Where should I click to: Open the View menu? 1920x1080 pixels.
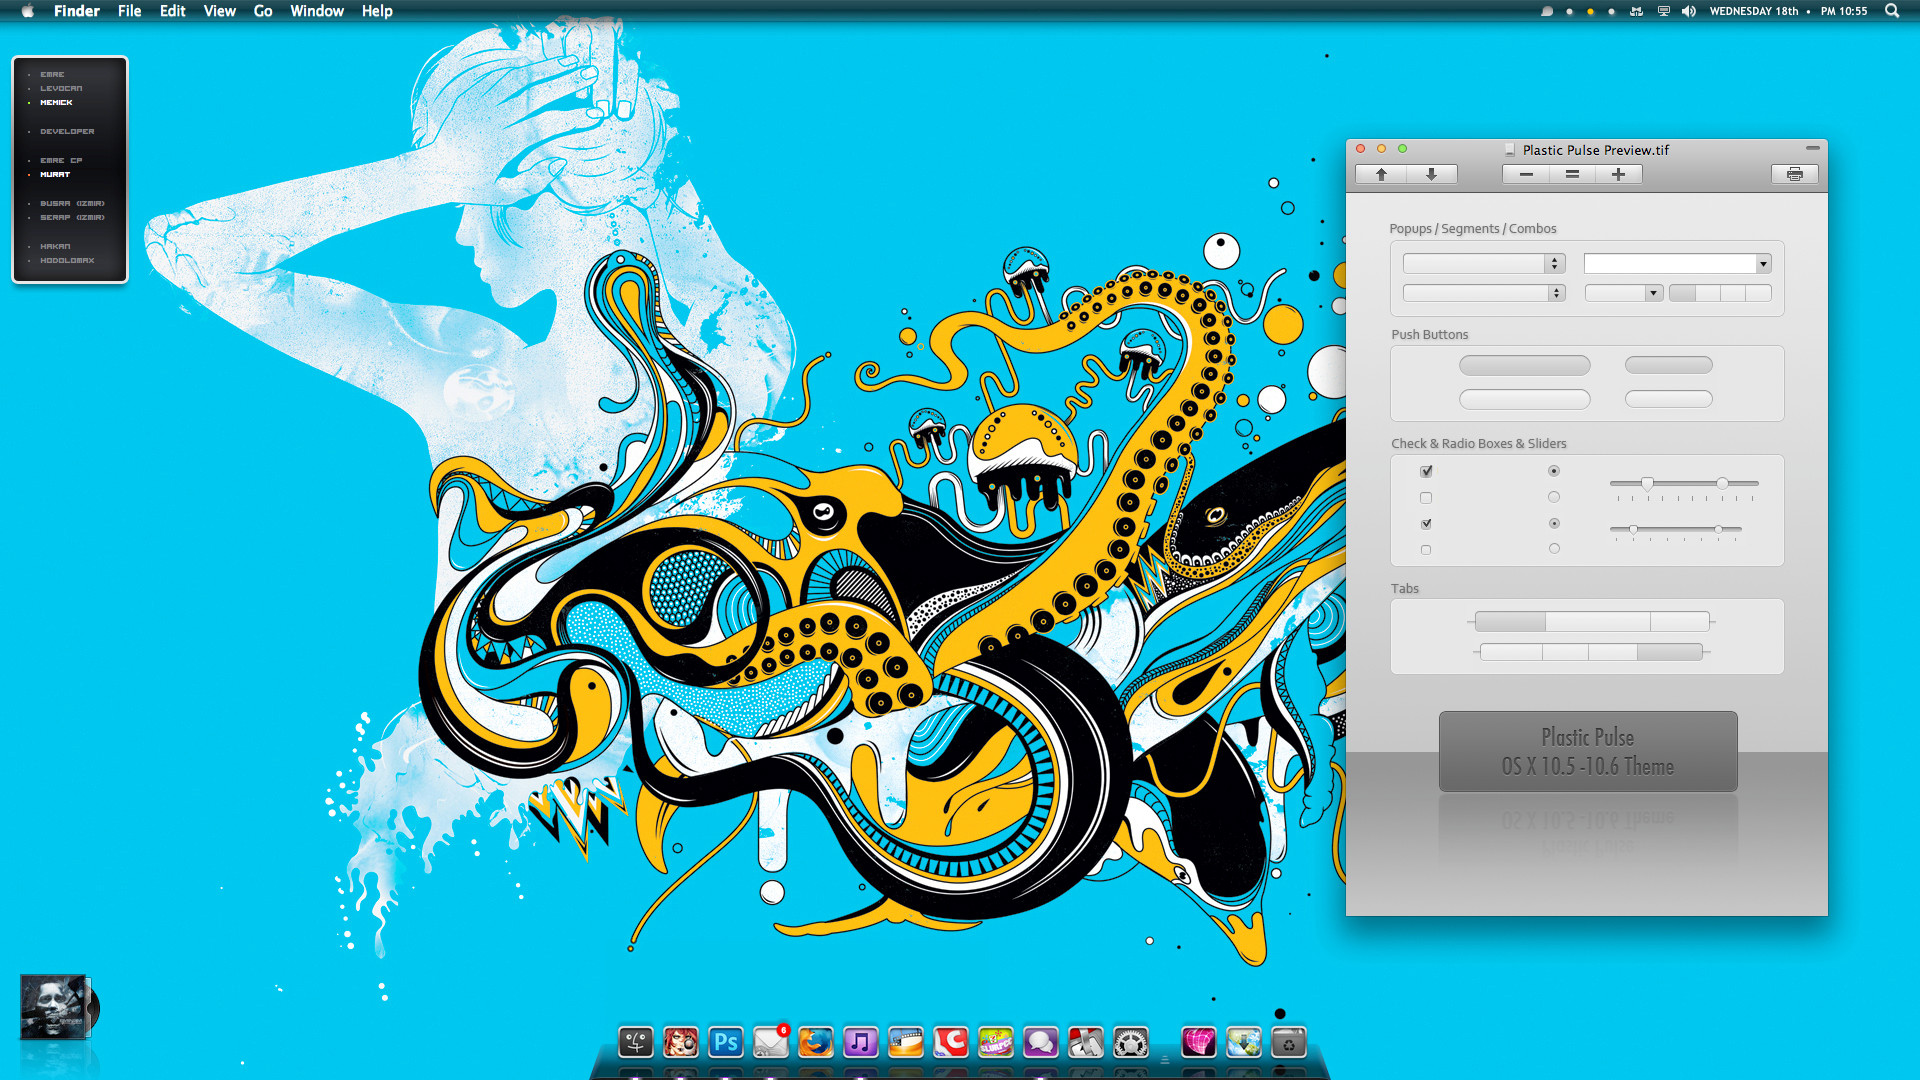point(220,11)
